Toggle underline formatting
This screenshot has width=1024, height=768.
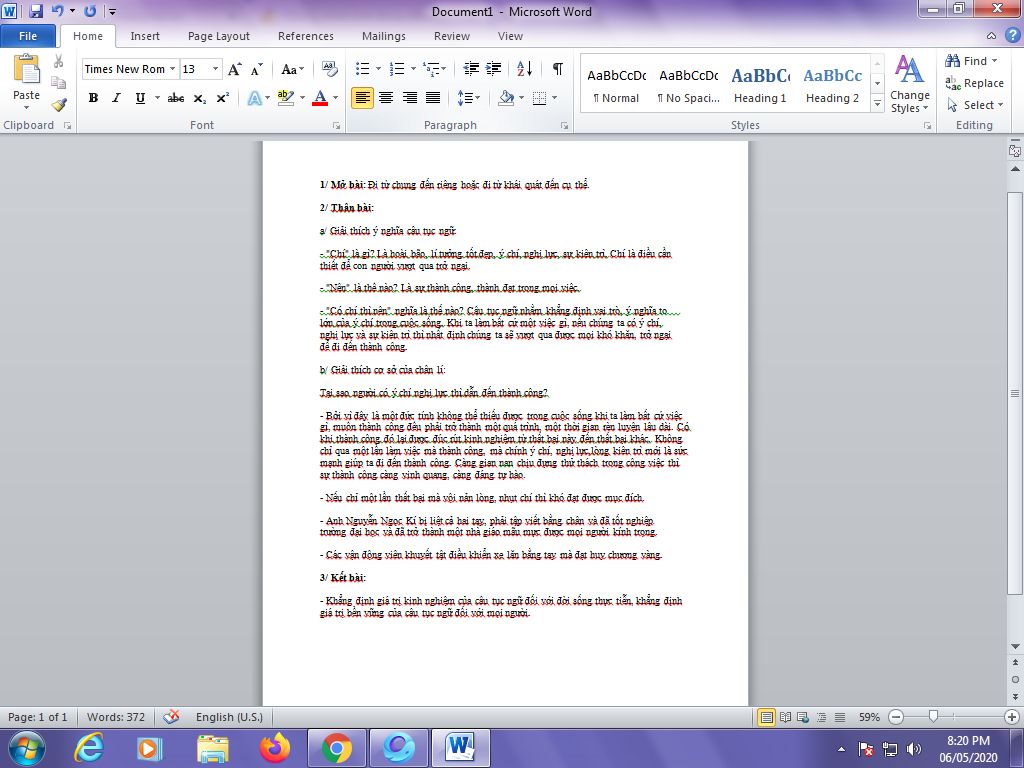(140, 98)
